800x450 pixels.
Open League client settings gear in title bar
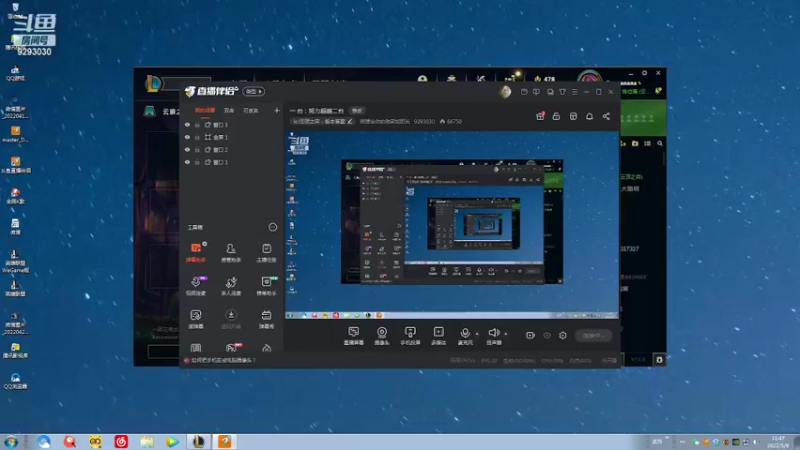point(644,73)
